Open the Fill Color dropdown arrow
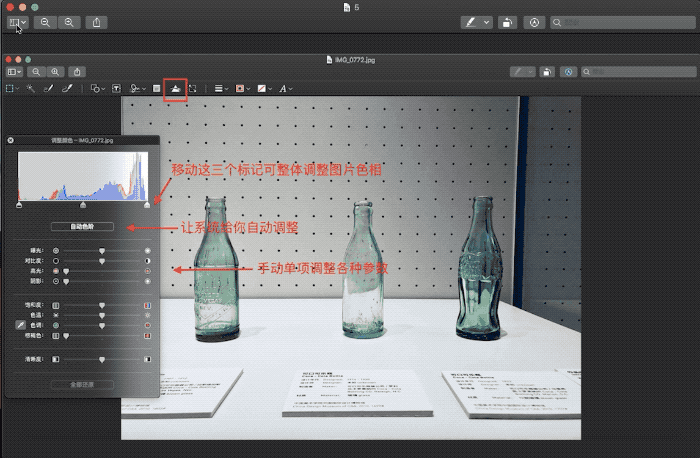This screenshot has width=700, height=458. 270,89
